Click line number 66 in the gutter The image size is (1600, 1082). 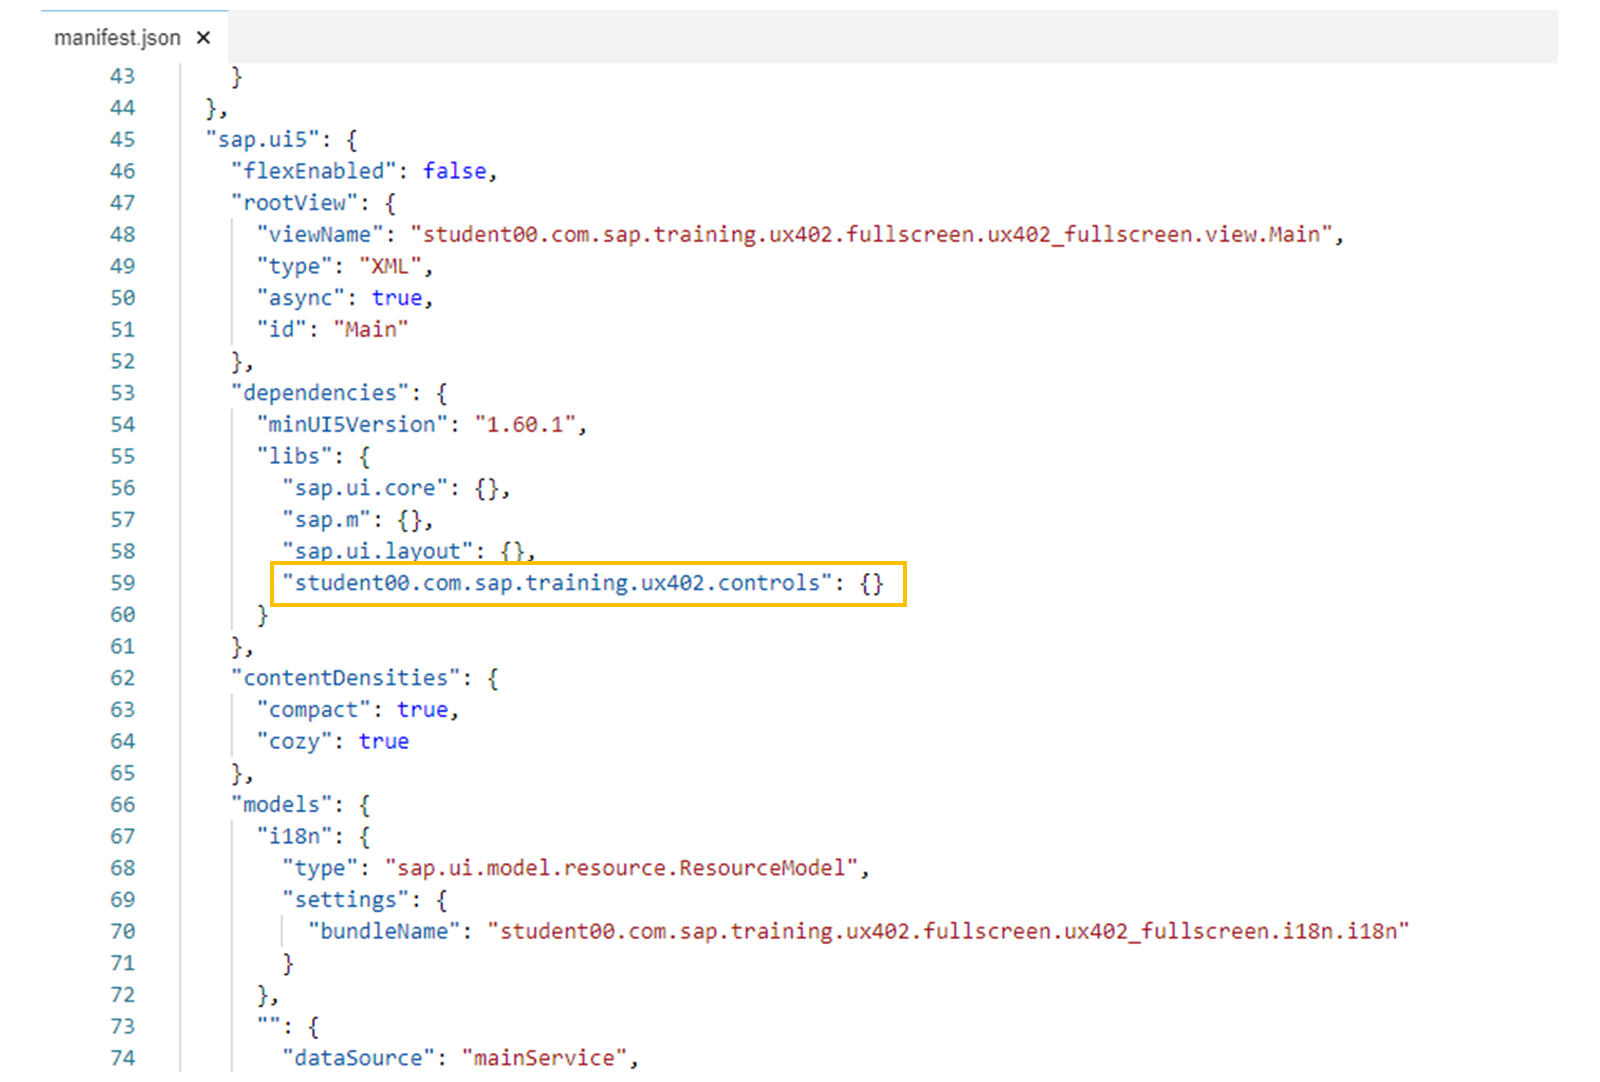click(x=122, y=805)
